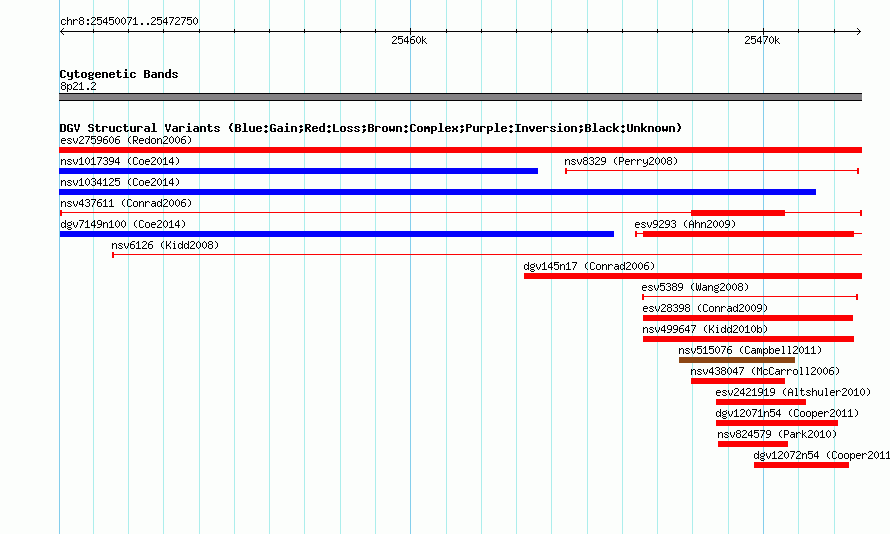Click the nsv438047 (McCarroll2006) label
The image size is (890, 534).
pos(765,371)
